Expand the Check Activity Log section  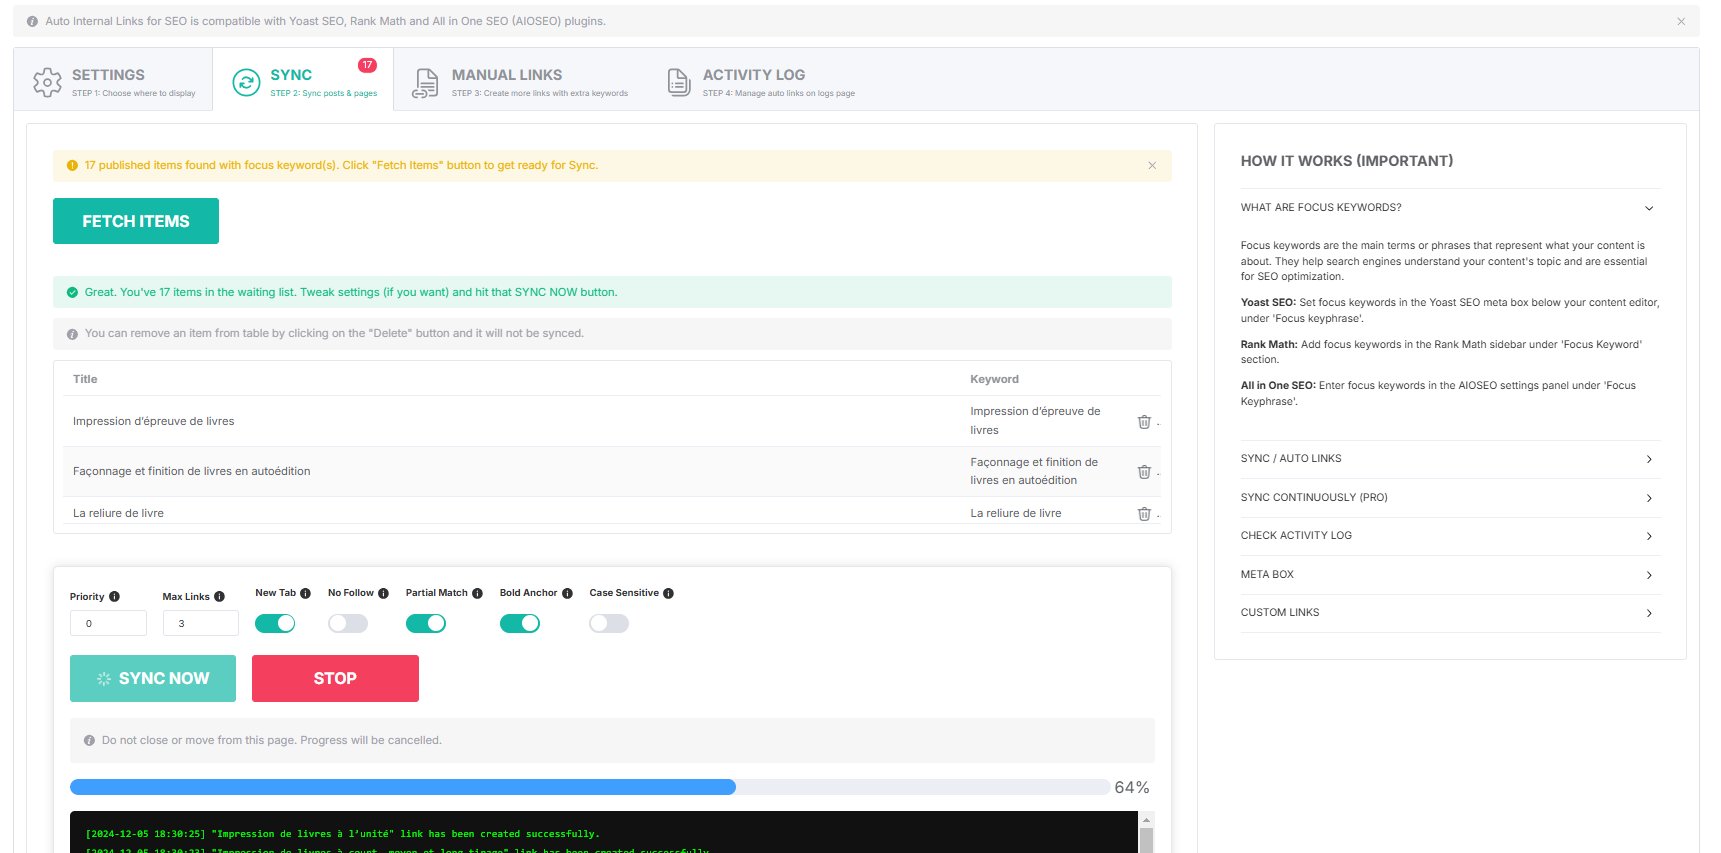pos(1450,536)
